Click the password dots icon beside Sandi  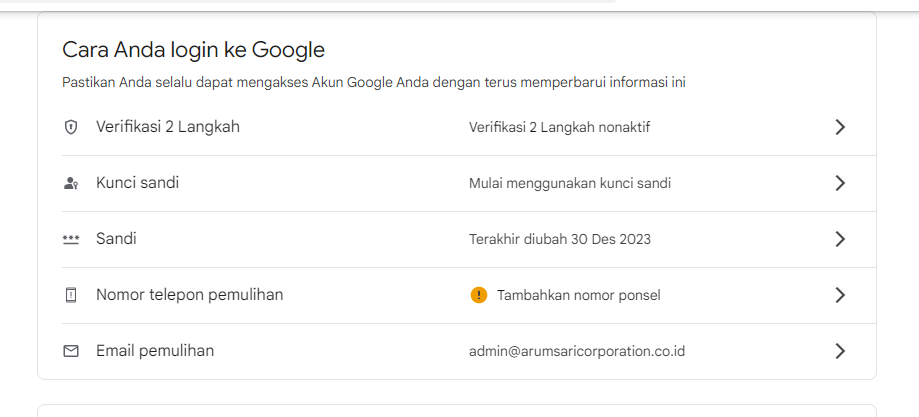tap(70, 239)
